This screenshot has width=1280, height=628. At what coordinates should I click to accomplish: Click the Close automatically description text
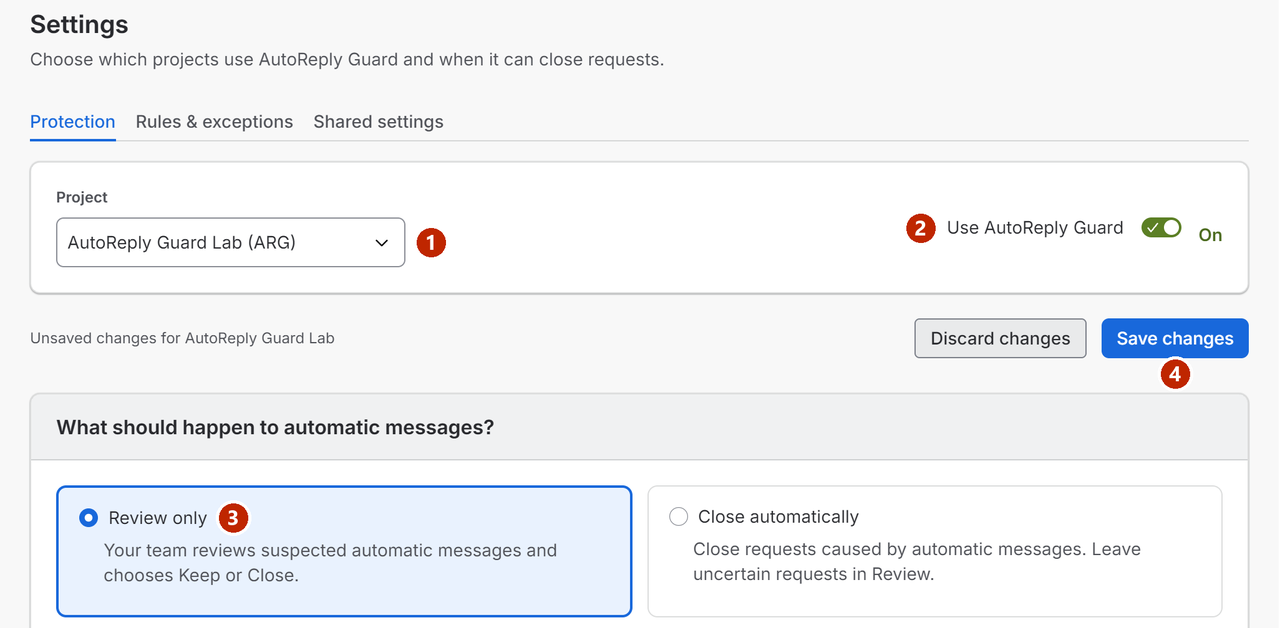coord(917,562)
